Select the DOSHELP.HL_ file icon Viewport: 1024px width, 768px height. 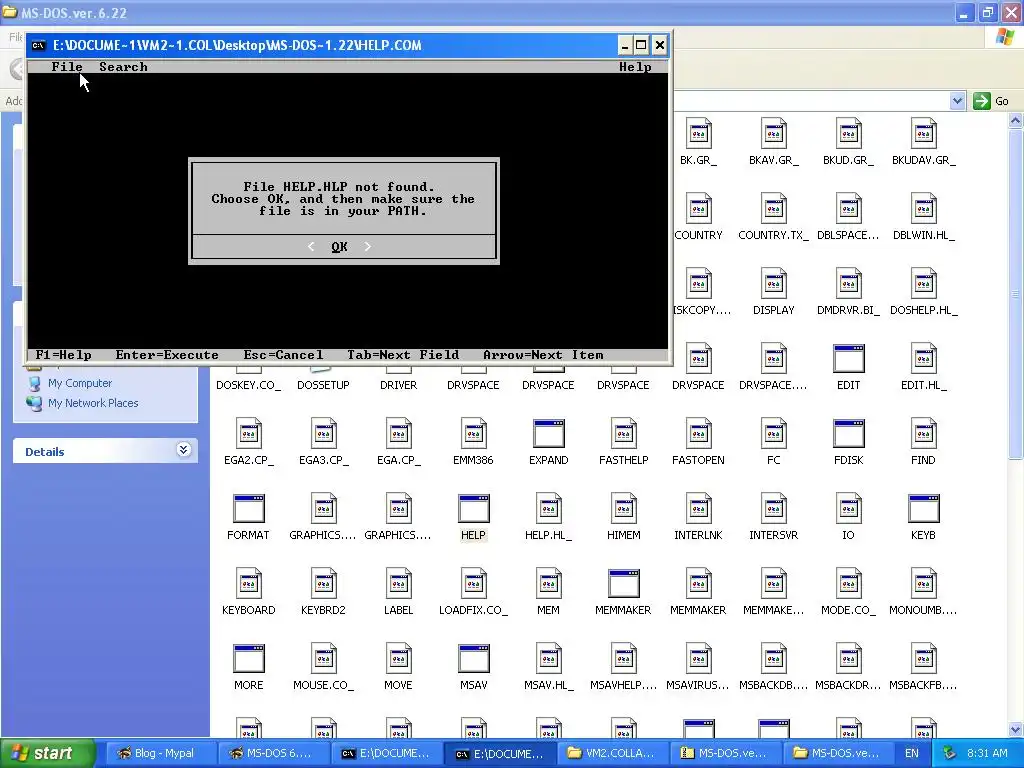pyautogui.click(x=923, y=284)
